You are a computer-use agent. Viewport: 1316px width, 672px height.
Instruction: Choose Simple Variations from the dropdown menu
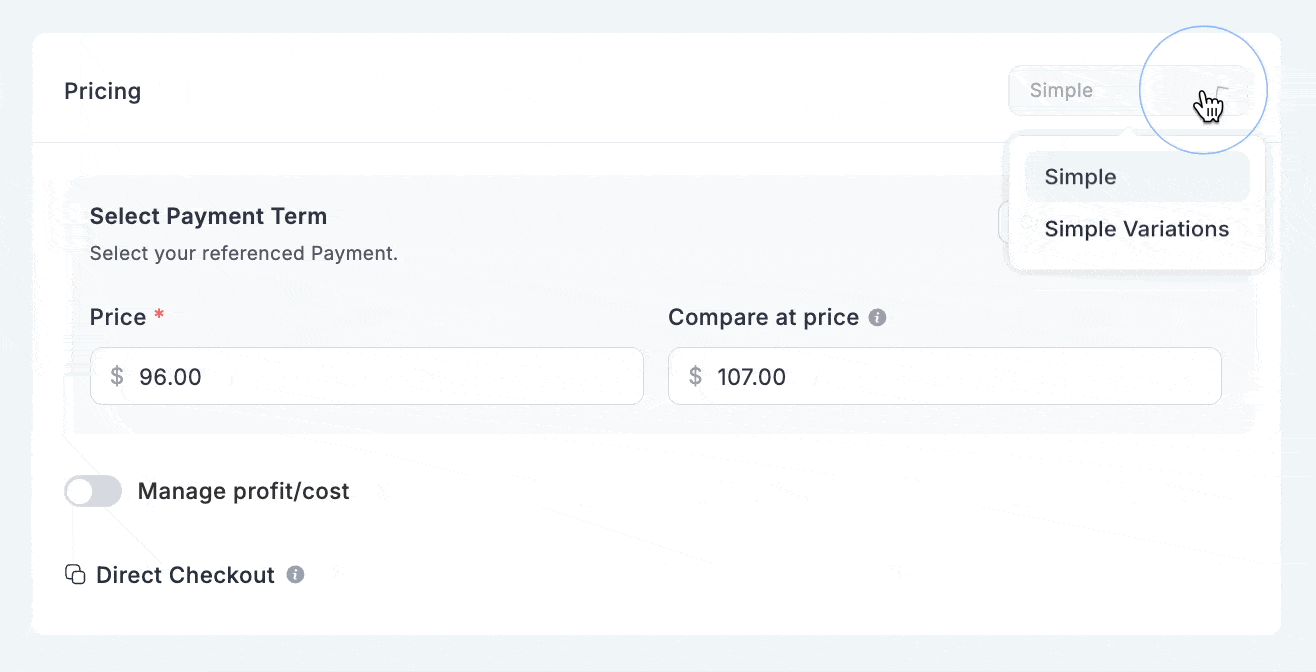1136,229
